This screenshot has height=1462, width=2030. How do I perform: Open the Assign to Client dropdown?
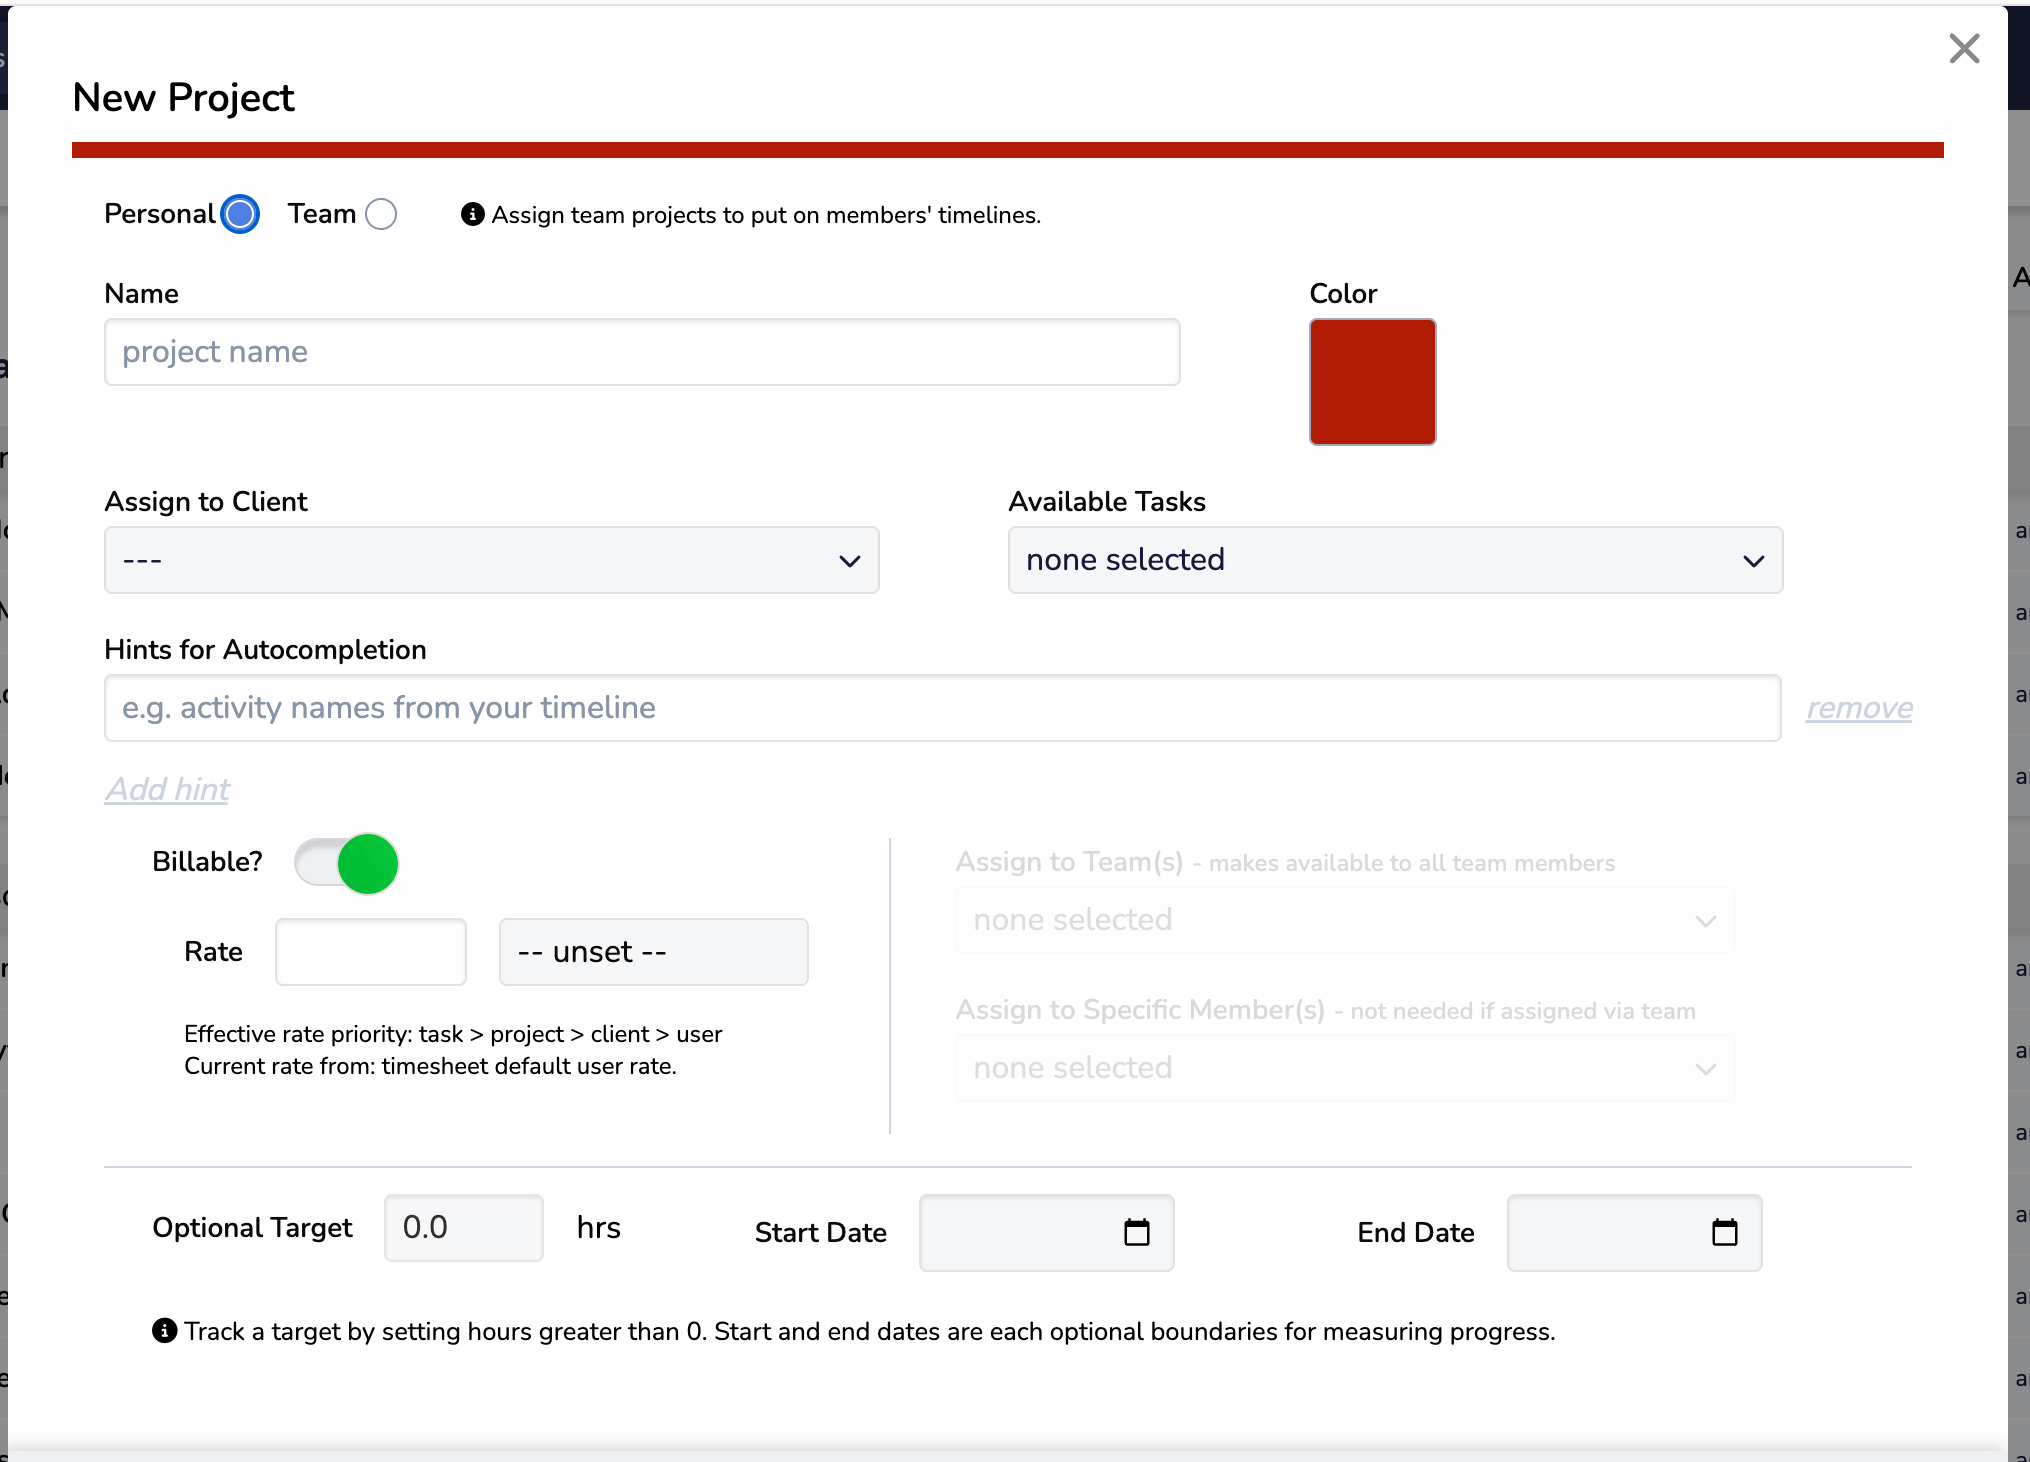point(491,560)
